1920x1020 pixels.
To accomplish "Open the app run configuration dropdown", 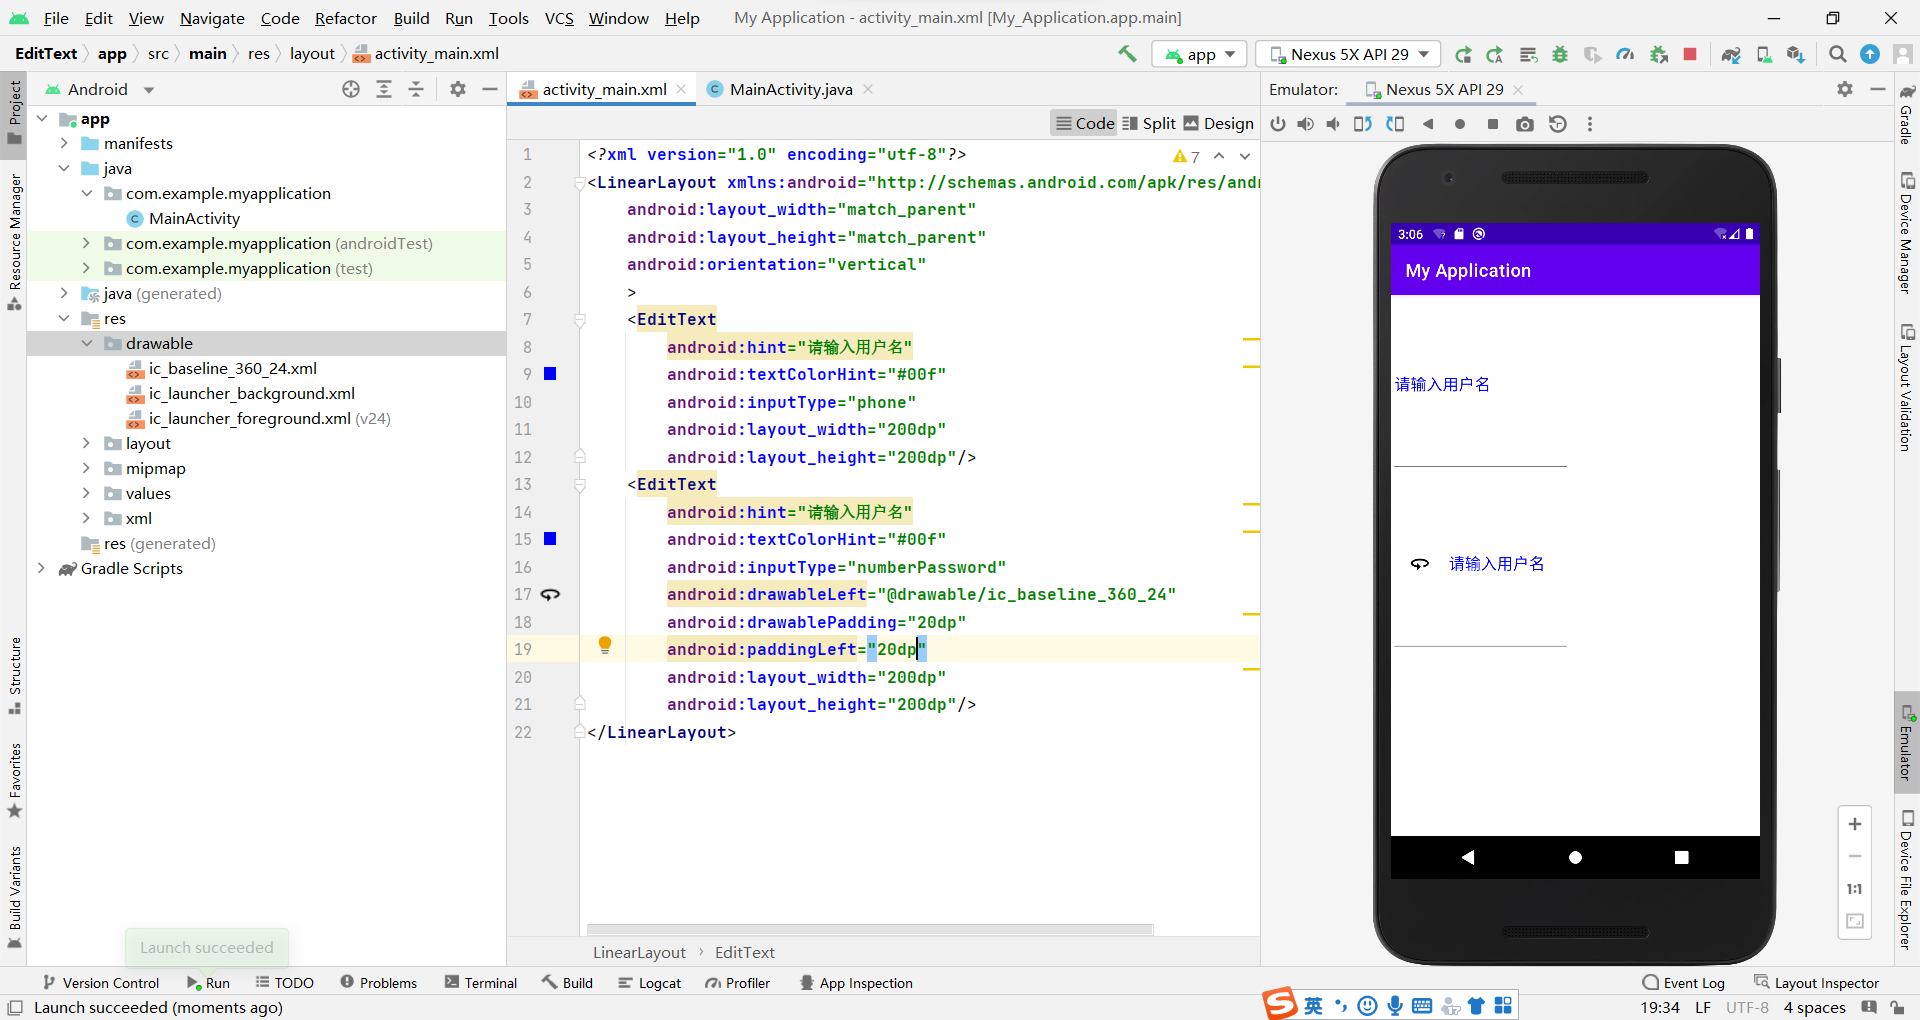I will click(x=1198, y=54).
